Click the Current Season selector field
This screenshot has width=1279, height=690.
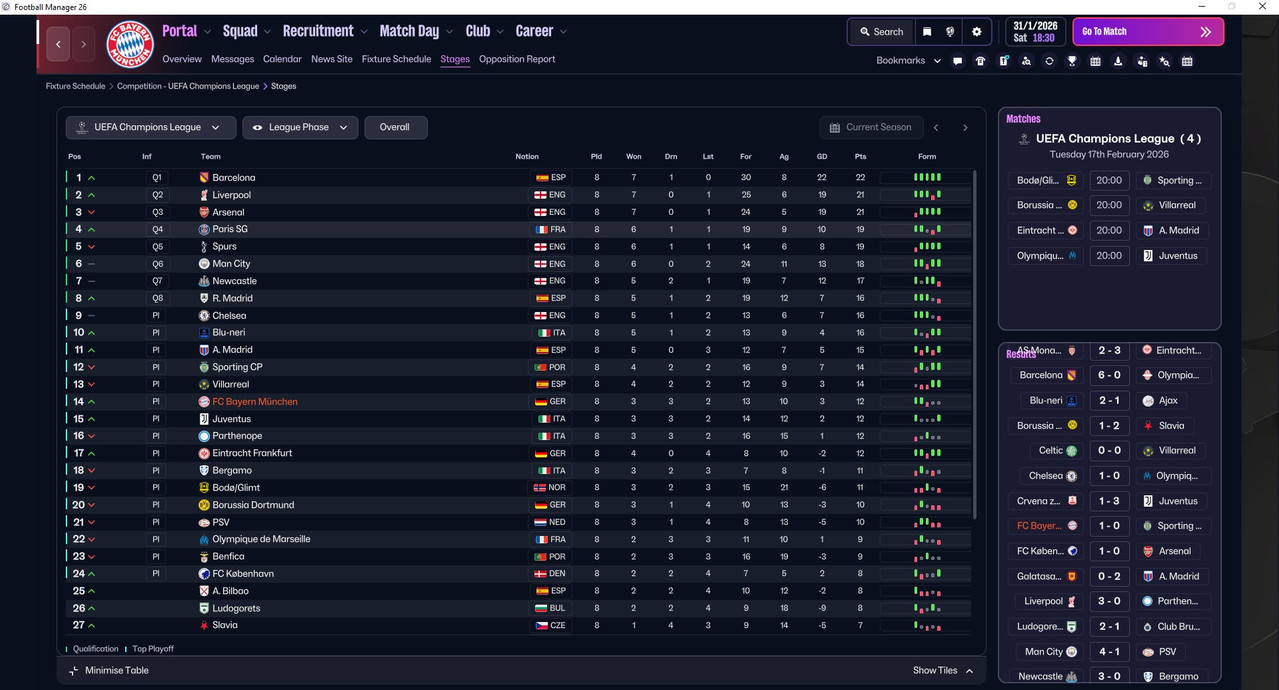point(869,128)
